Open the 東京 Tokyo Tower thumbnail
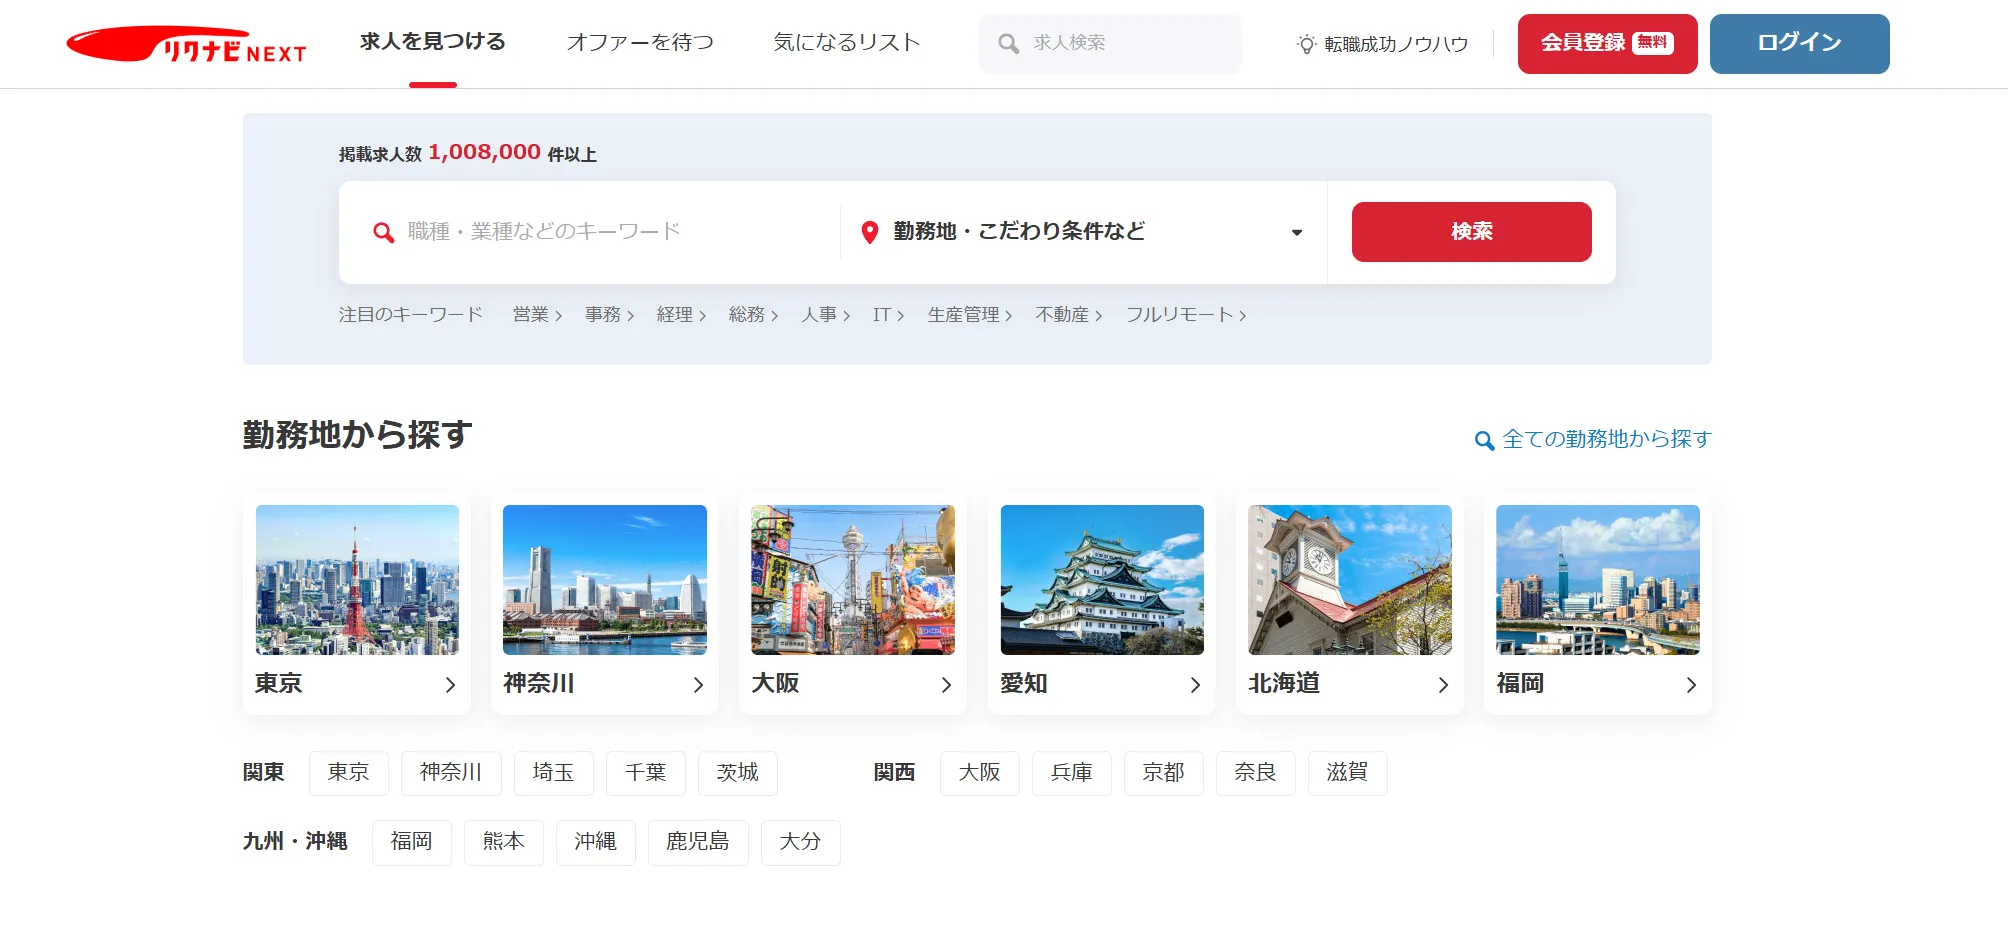2008x945 pixels. pos(357,580)
